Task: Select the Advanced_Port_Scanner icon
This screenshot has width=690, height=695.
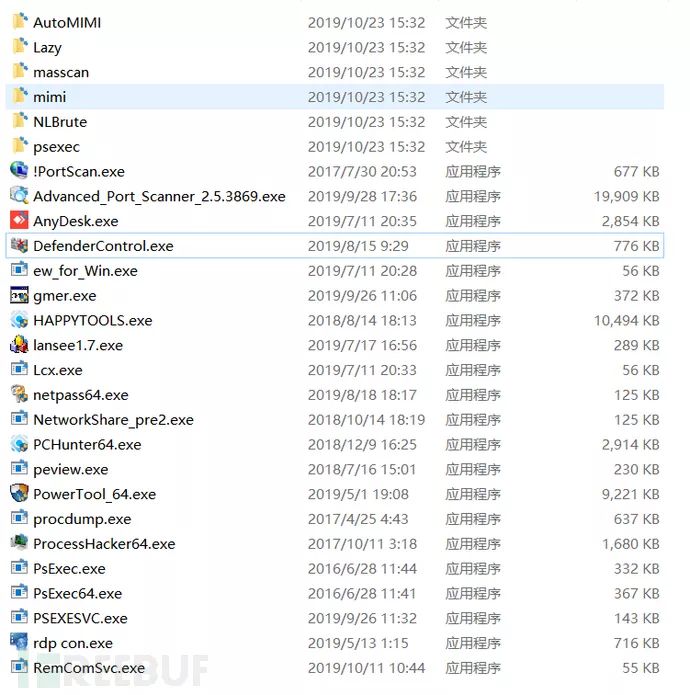Action: [19, 195]
